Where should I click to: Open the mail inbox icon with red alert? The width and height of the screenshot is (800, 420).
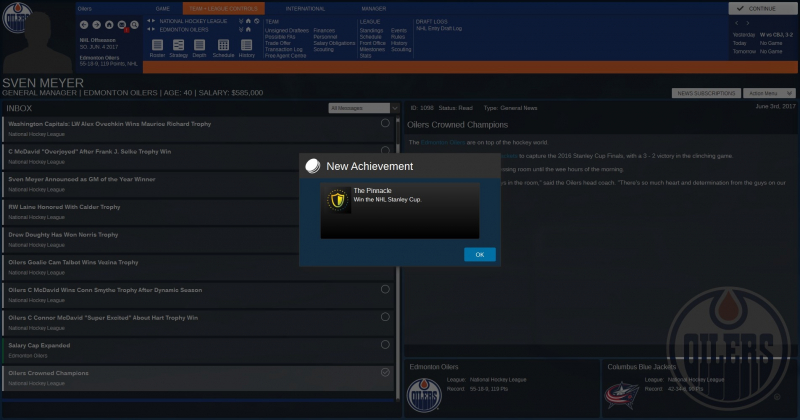[x=122, y=25]
